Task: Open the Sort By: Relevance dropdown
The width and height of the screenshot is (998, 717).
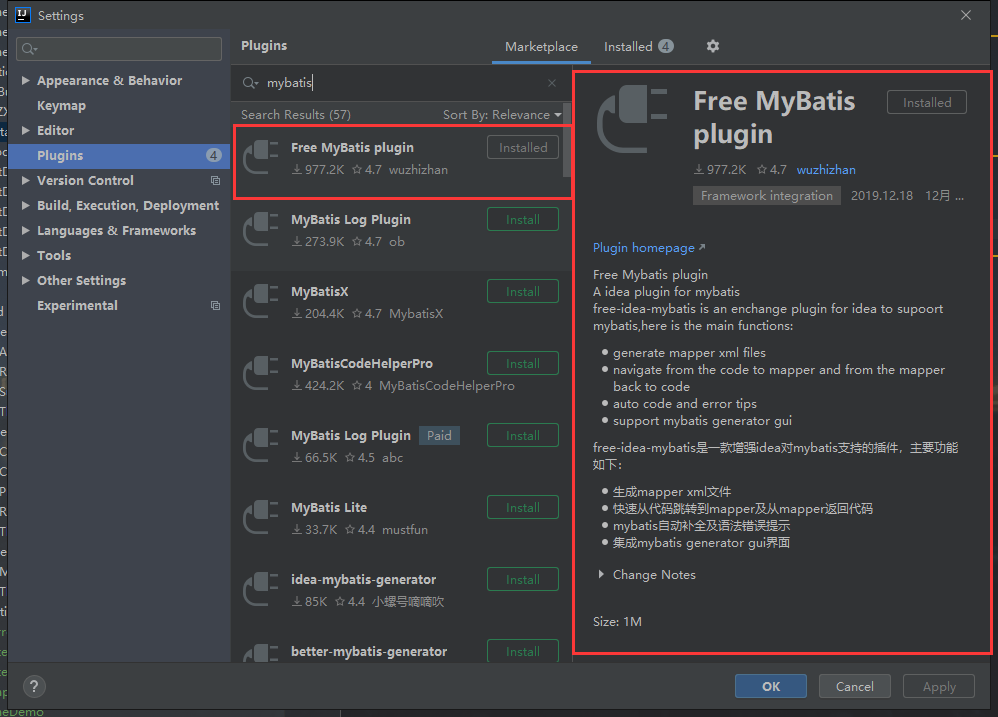Action: (502, 115)
